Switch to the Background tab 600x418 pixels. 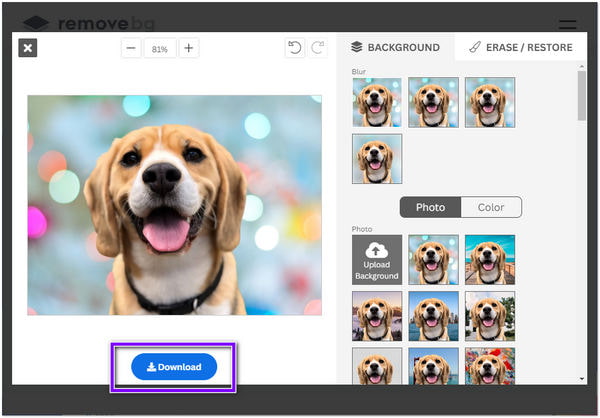(x=395, y=47)
